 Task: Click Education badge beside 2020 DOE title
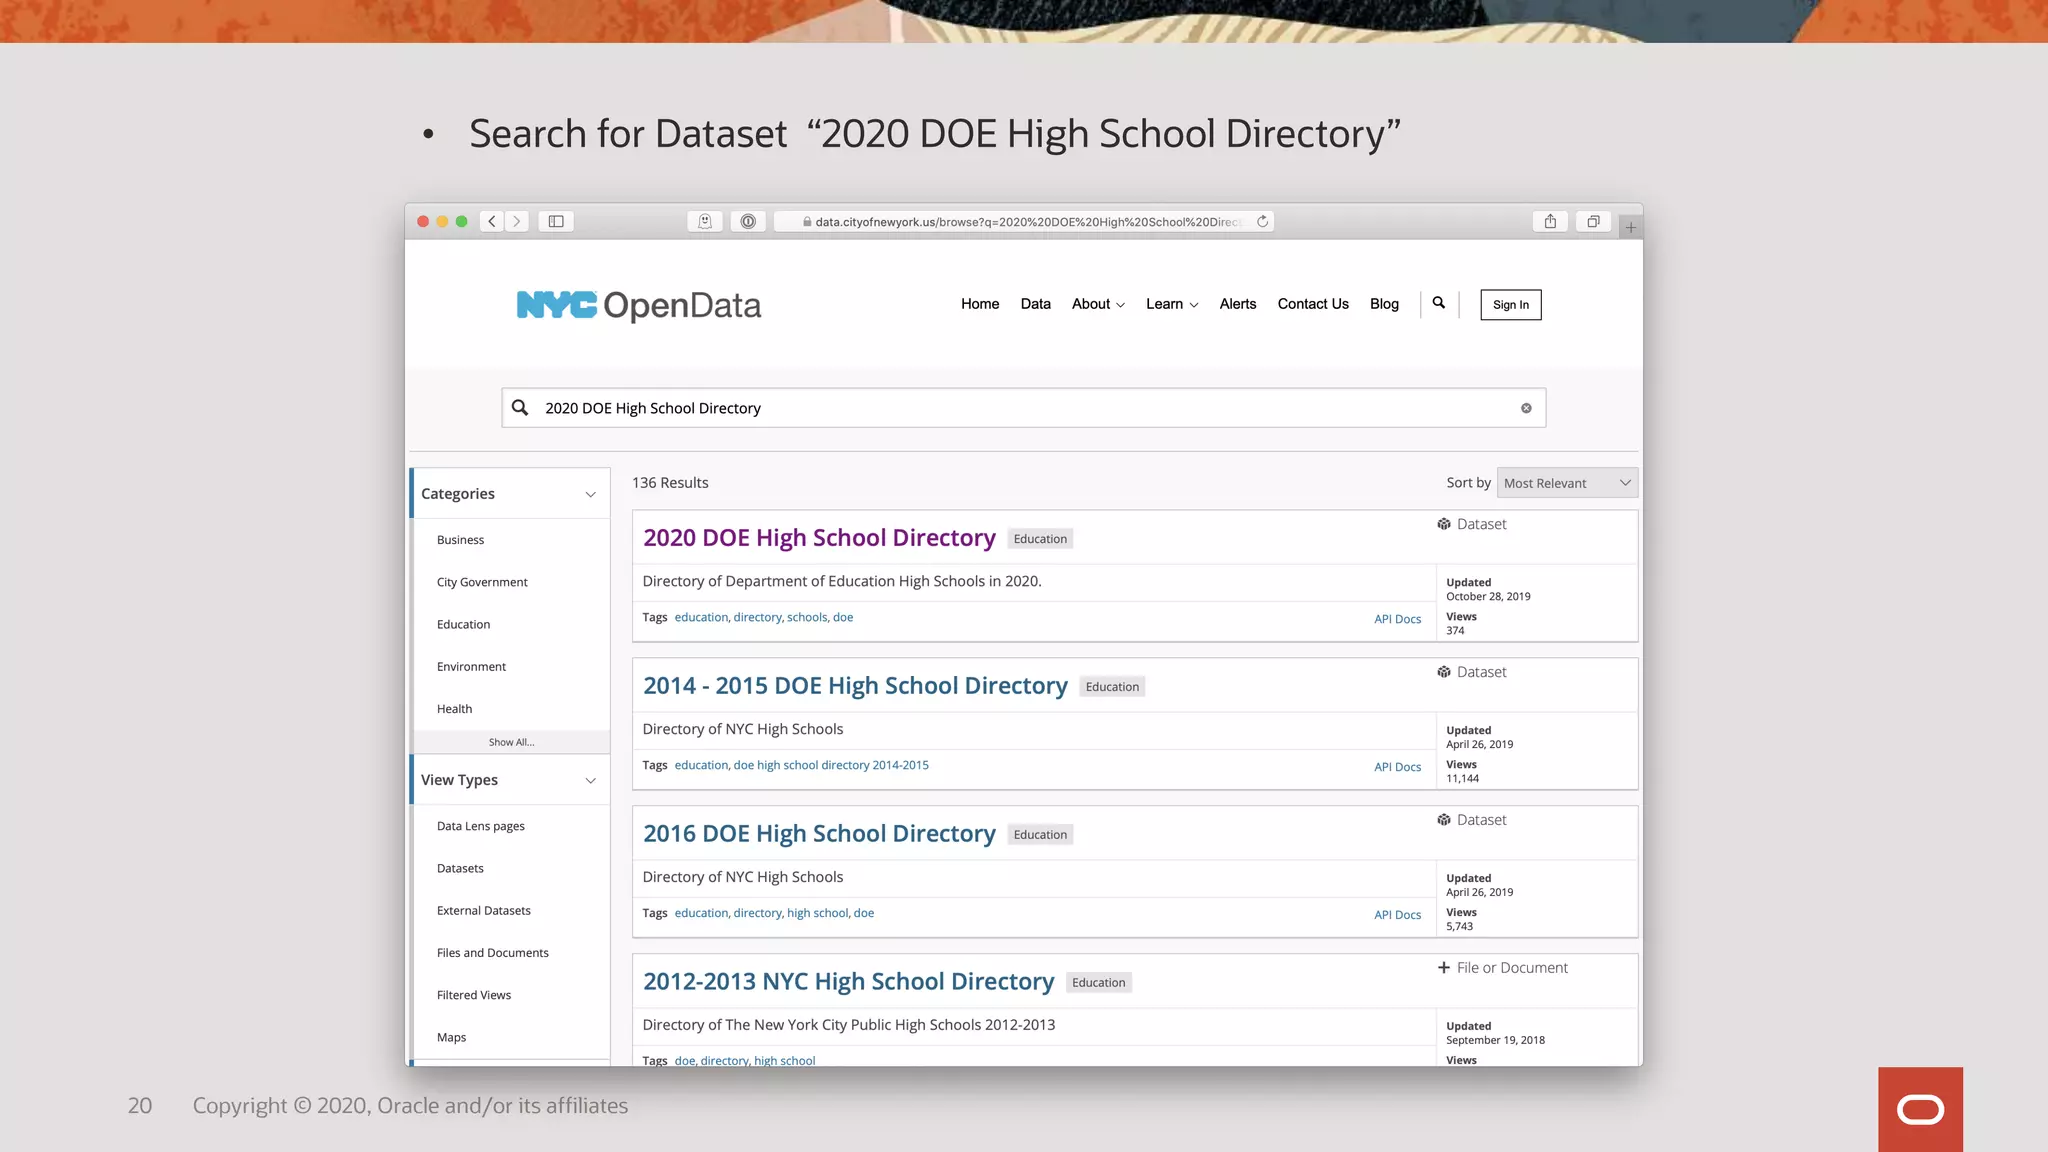[1040, 539]
